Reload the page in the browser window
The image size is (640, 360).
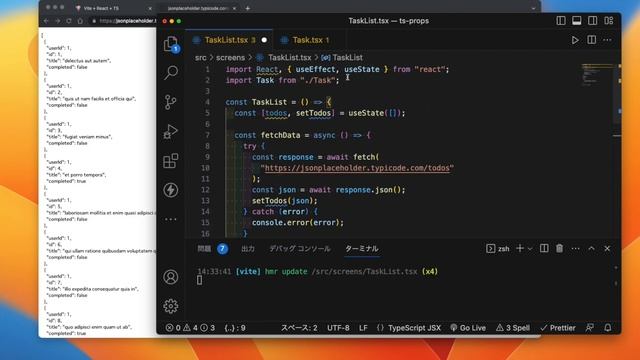69,21
